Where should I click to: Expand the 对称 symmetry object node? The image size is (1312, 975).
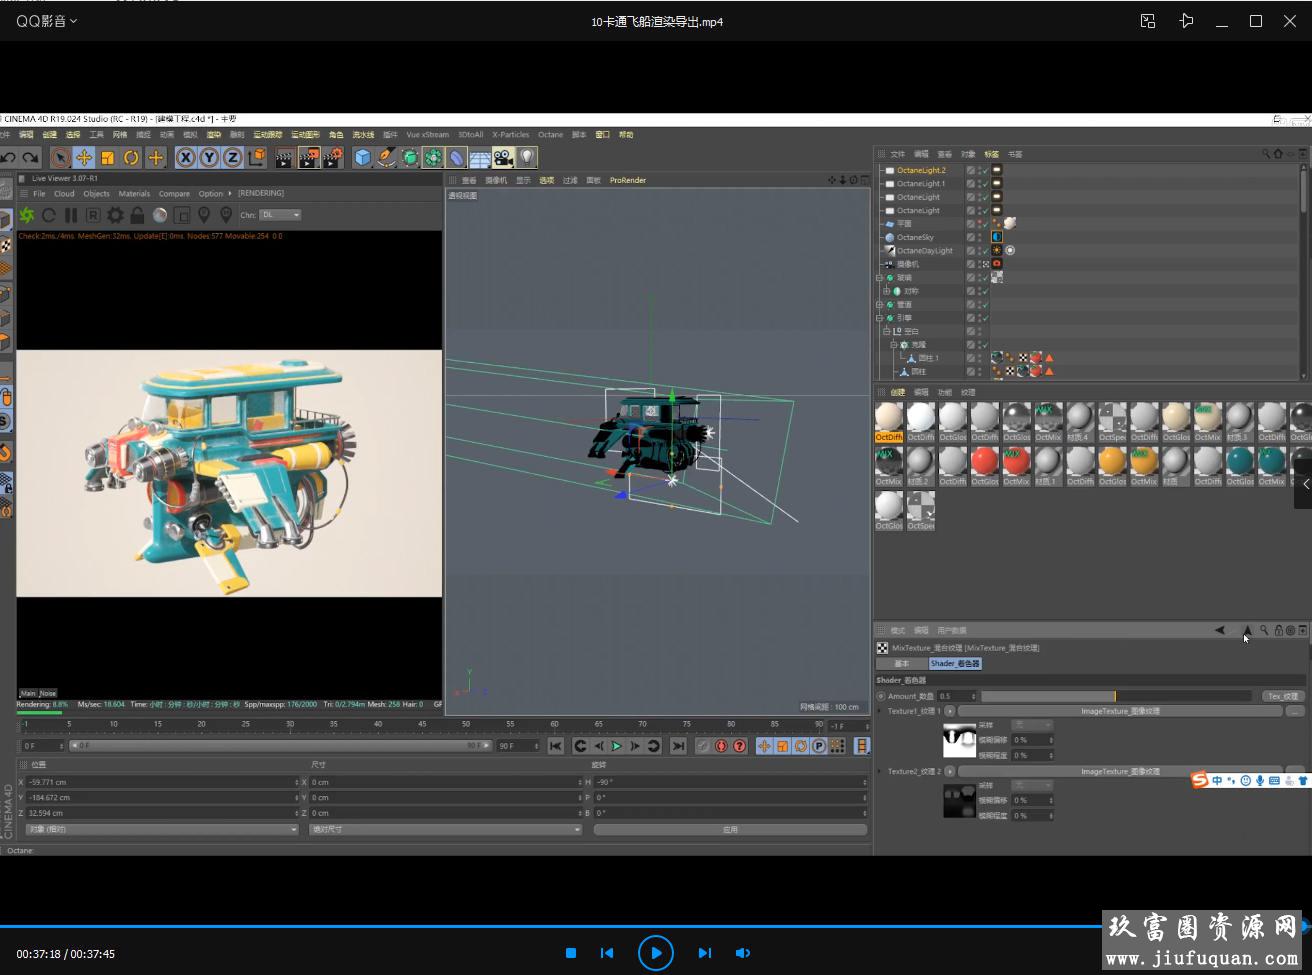[887, 291]
